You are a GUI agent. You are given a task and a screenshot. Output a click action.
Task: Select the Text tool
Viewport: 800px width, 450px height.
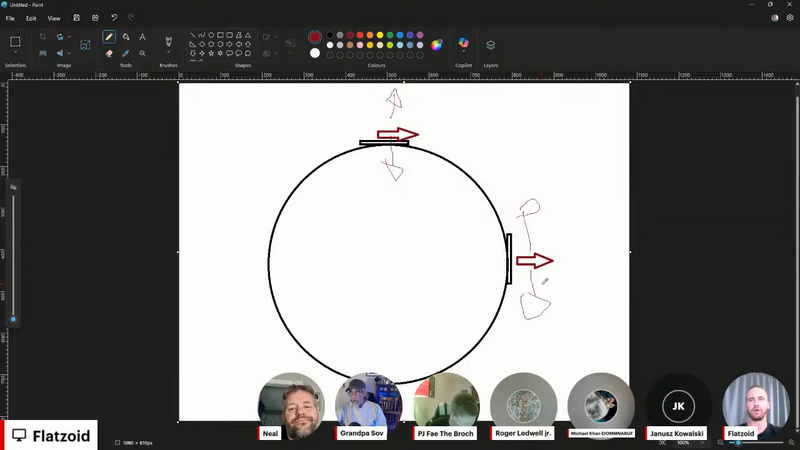142,37
